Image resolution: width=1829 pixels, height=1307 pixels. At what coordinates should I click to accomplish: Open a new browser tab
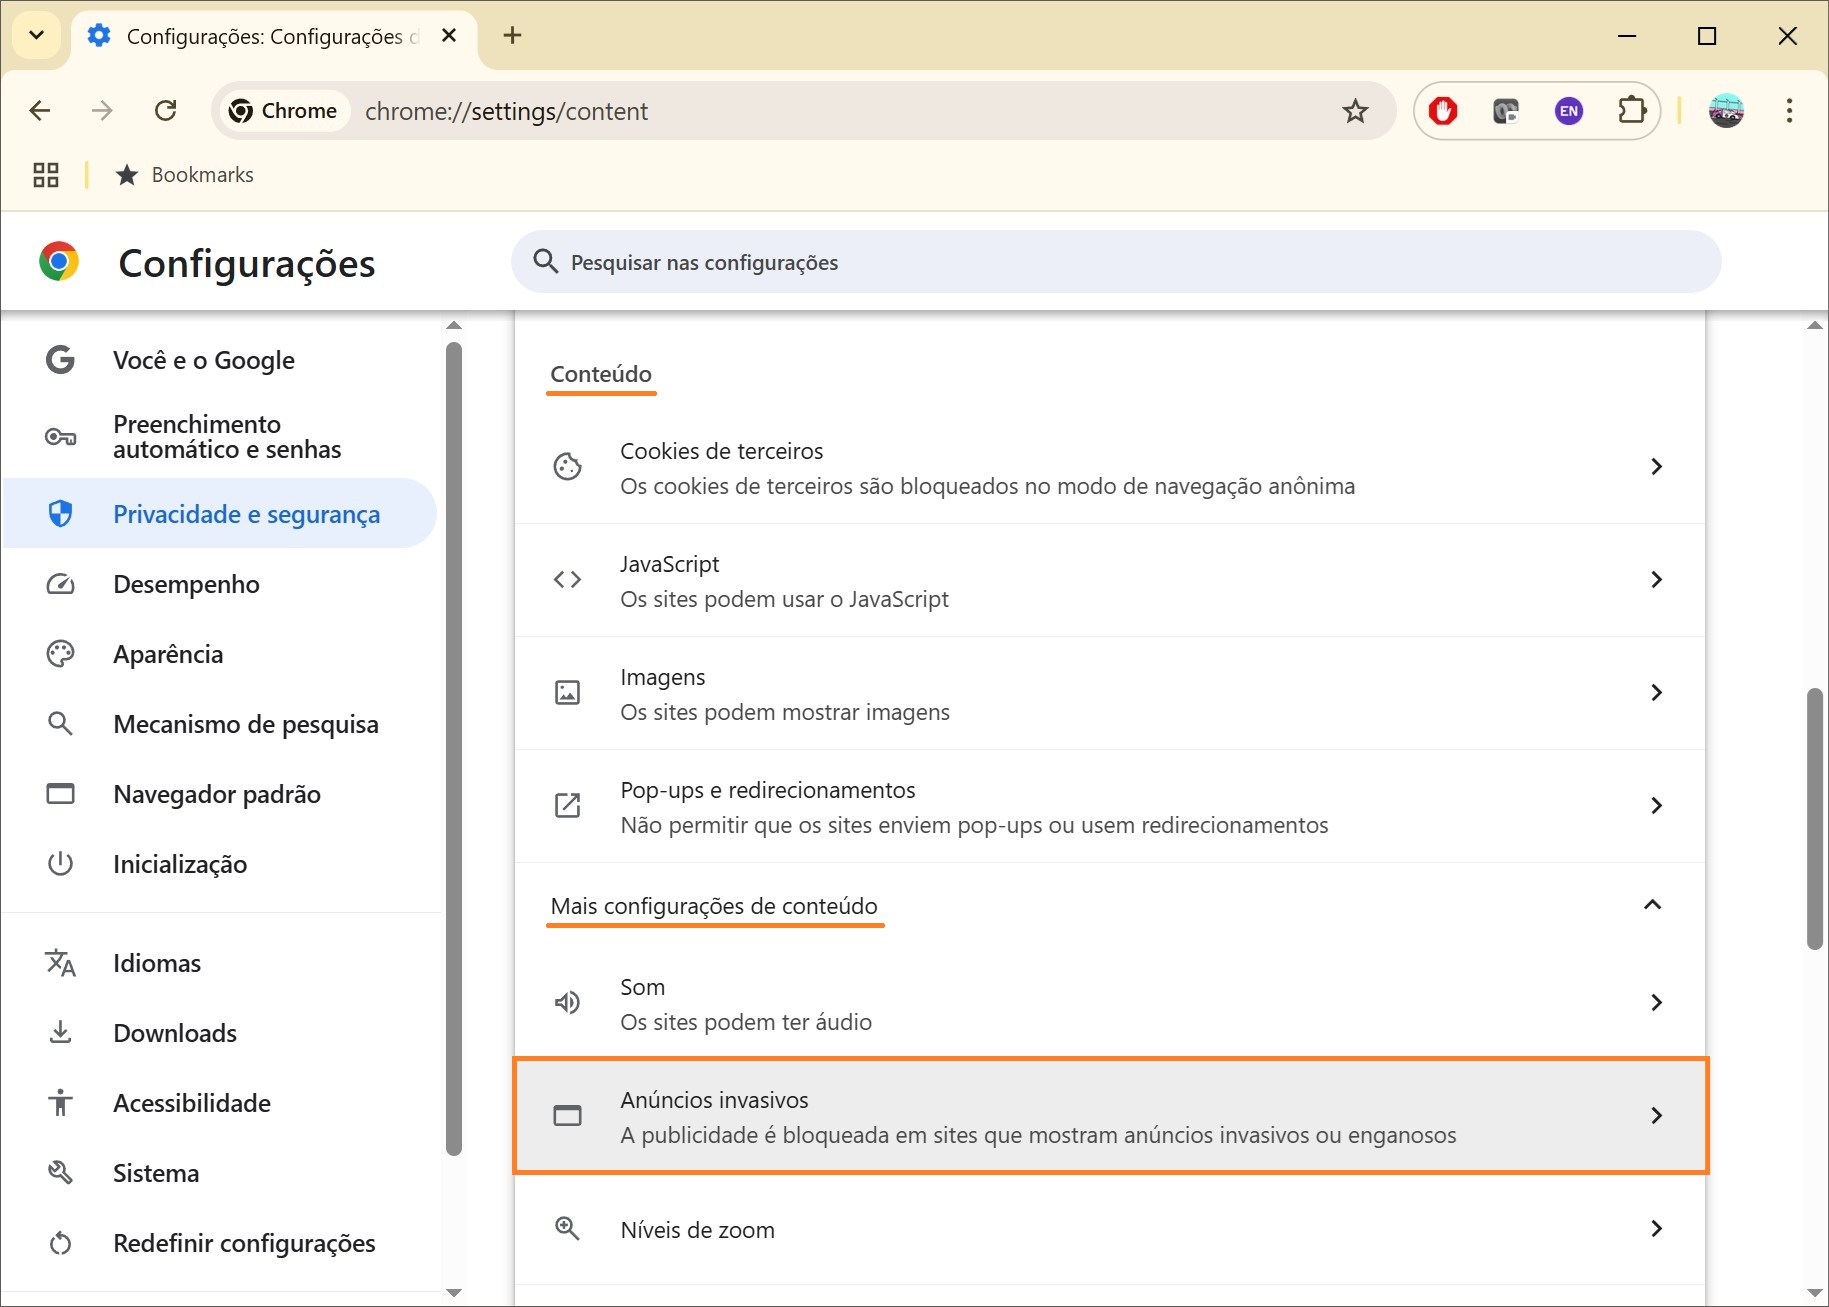512,36
